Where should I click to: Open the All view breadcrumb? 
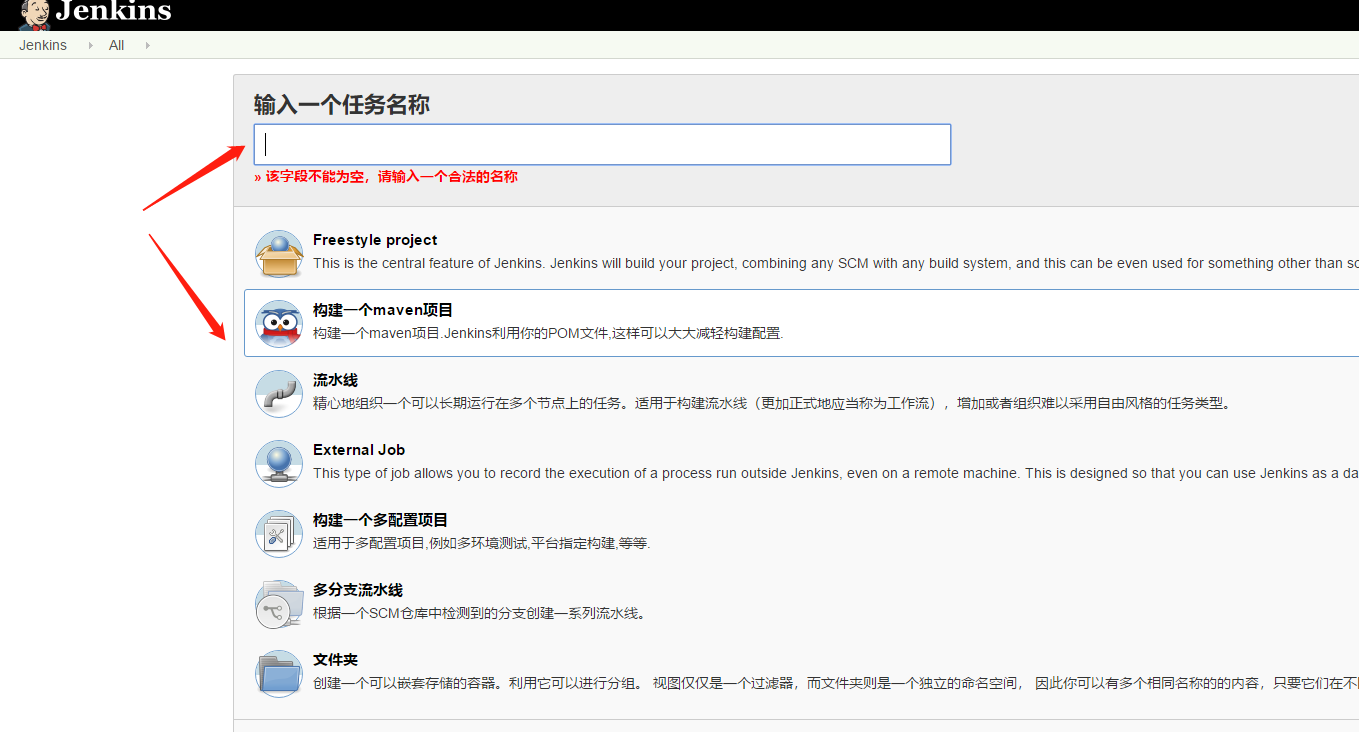click(117, 45)
